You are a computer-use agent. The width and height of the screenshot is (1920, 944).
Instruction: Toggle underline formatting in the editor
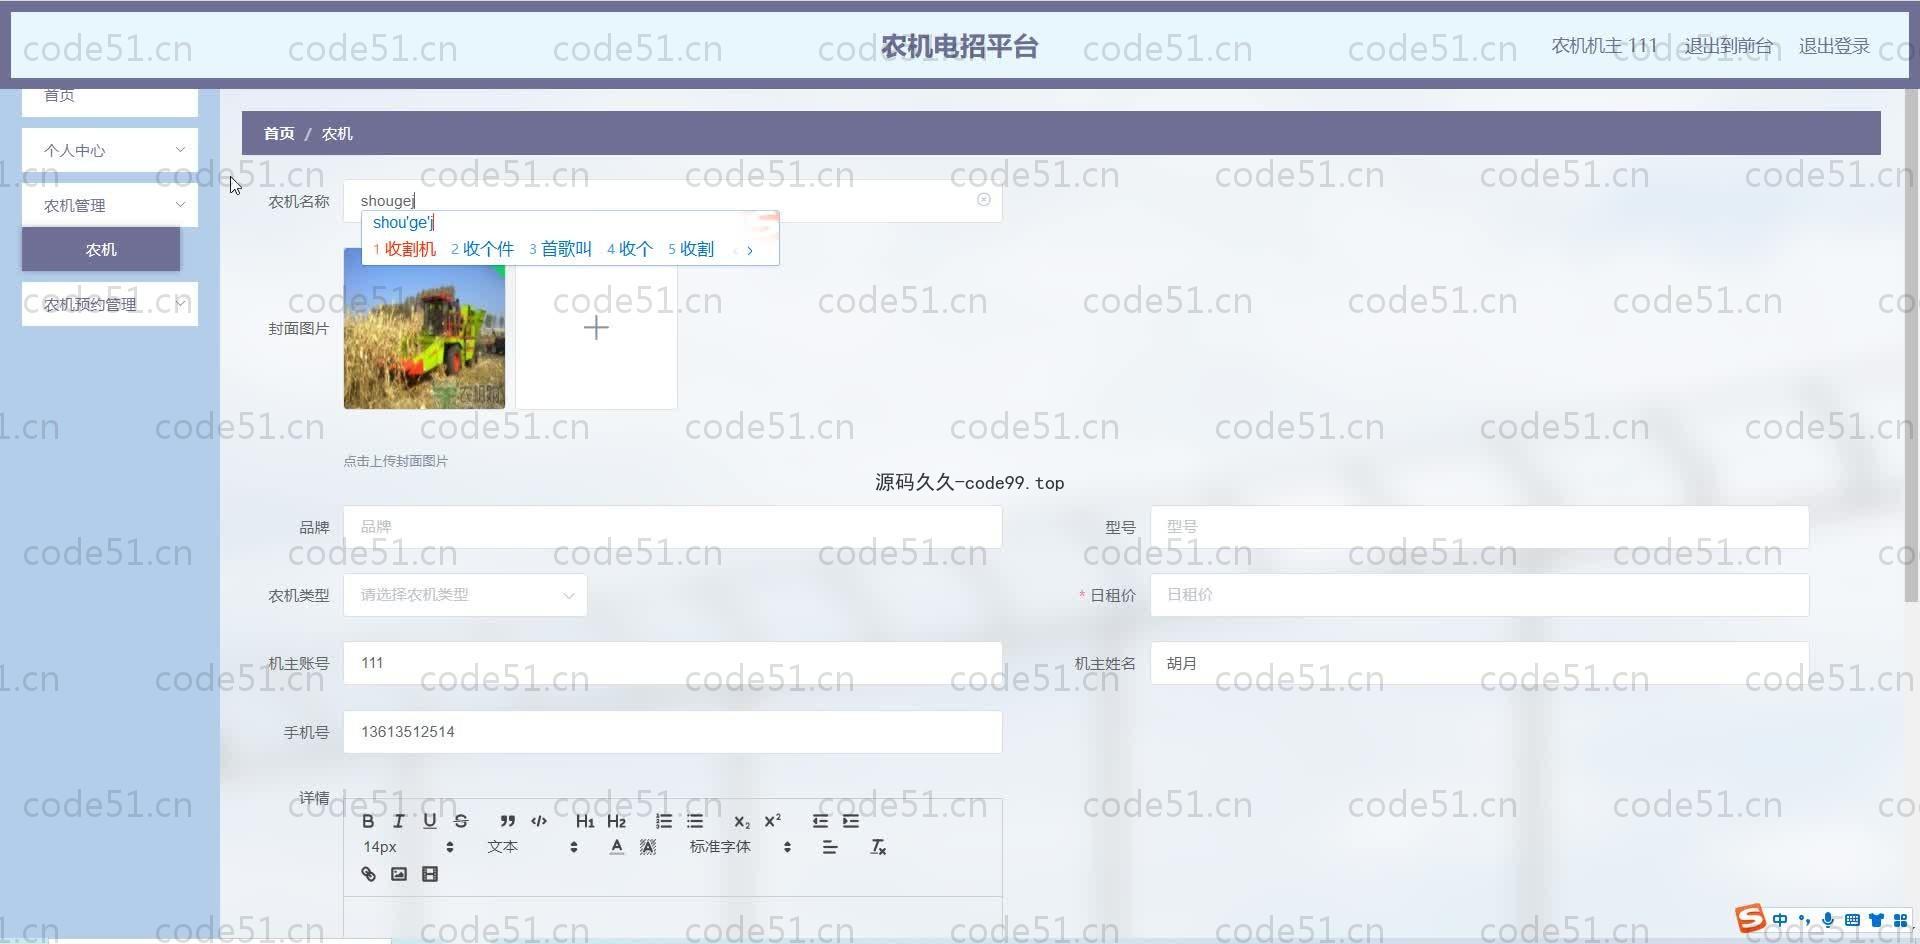tap(430, 821)
